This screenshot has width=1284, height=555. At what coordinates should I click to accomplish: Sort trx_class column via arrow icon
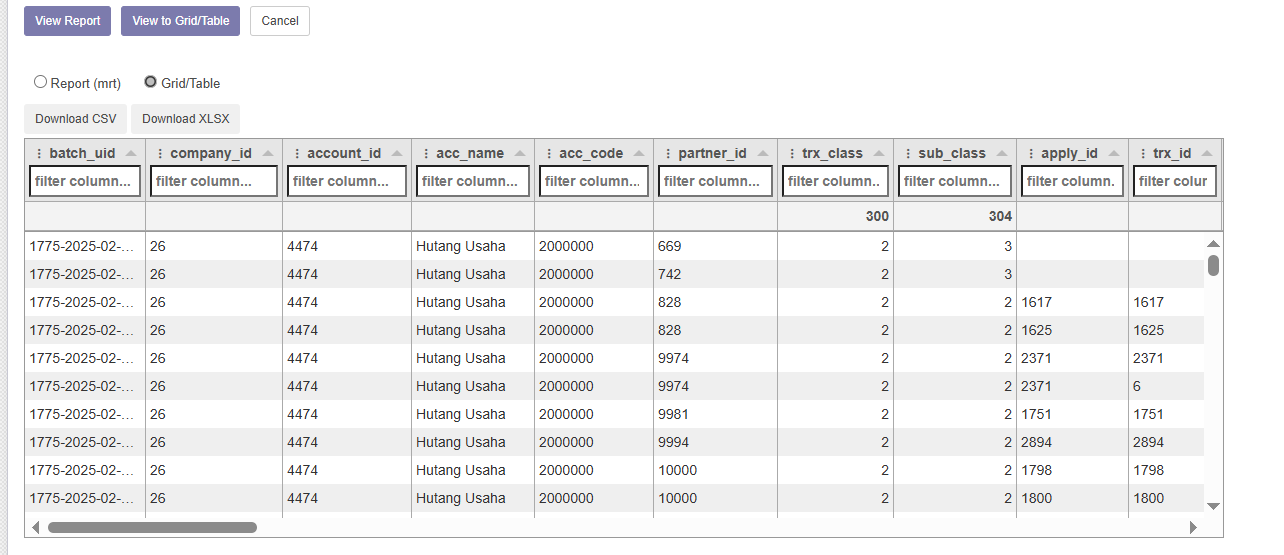click(879, 154)
